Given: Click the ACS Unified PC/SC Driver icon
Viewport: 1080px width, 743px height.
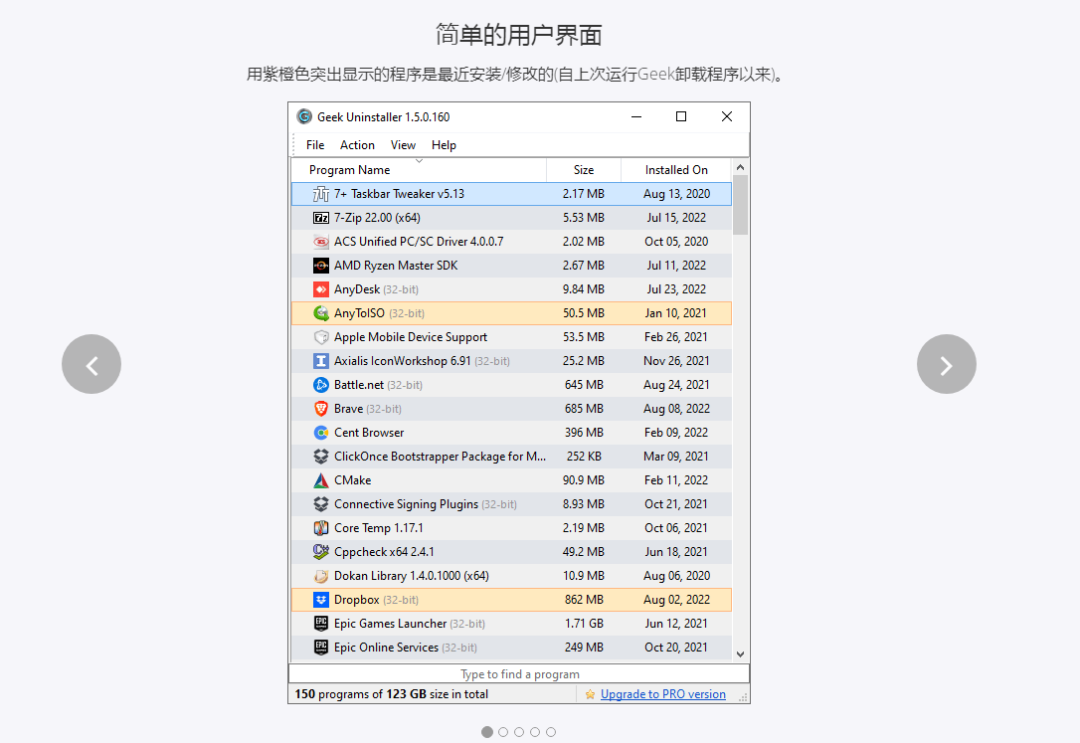Looking at the screenshot, I should point(320,242).
